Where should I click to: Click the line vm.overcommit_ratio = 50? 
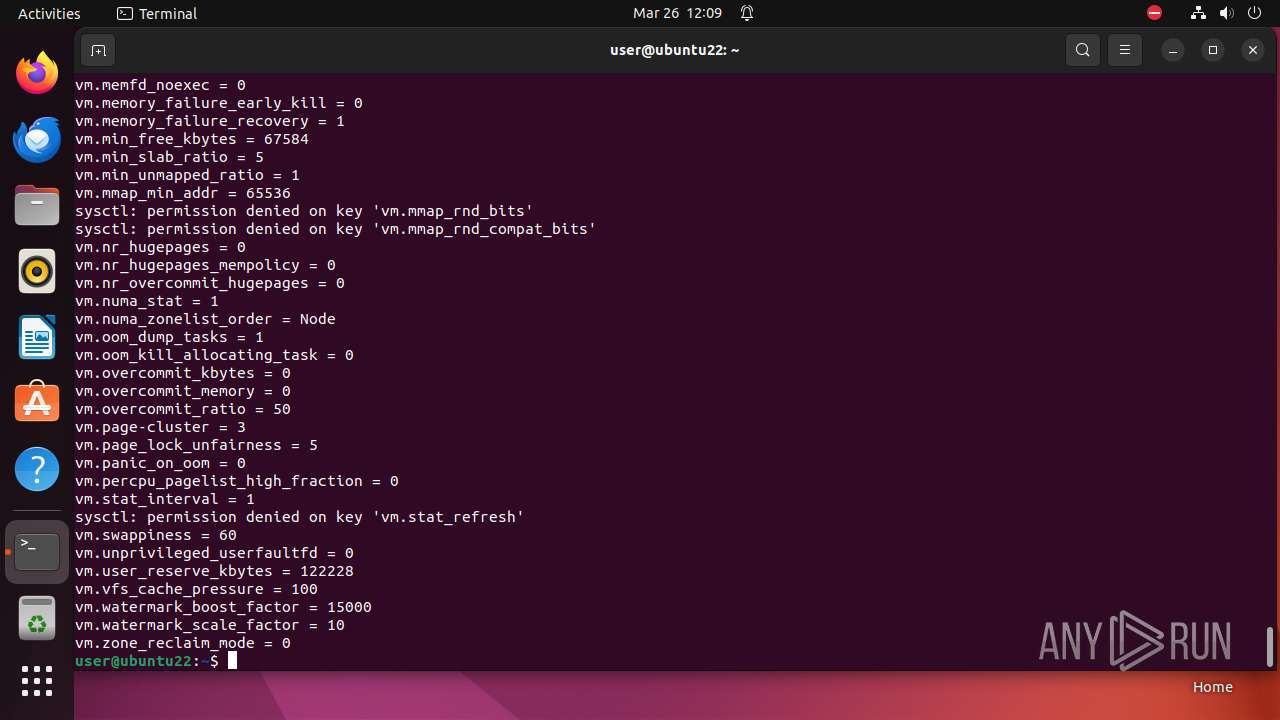[x=183, y=409]
